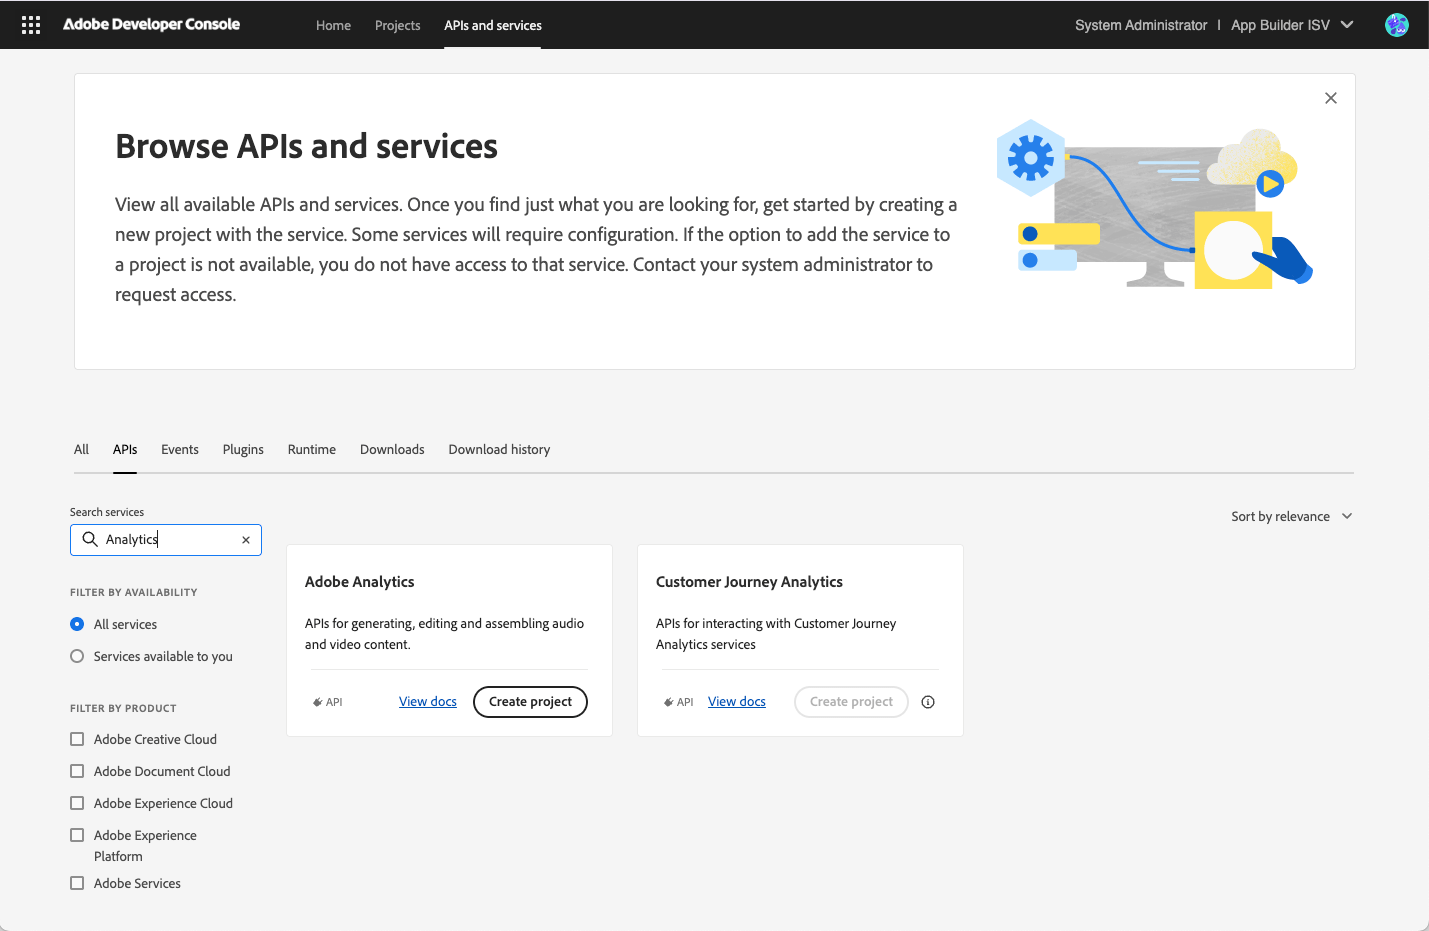Viewport: 1429px width, 931px height.
Task: Click the magnifier icon in search services
Action: coord(90,539)
